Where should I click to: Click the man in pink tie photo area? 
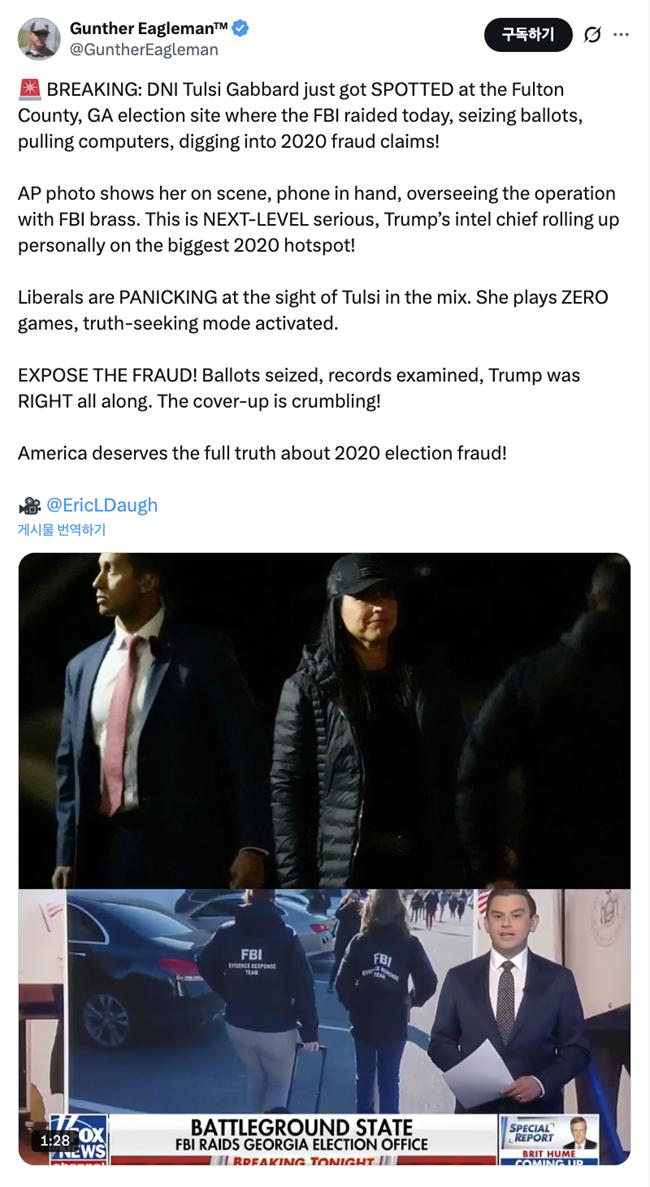click(151, 719)
